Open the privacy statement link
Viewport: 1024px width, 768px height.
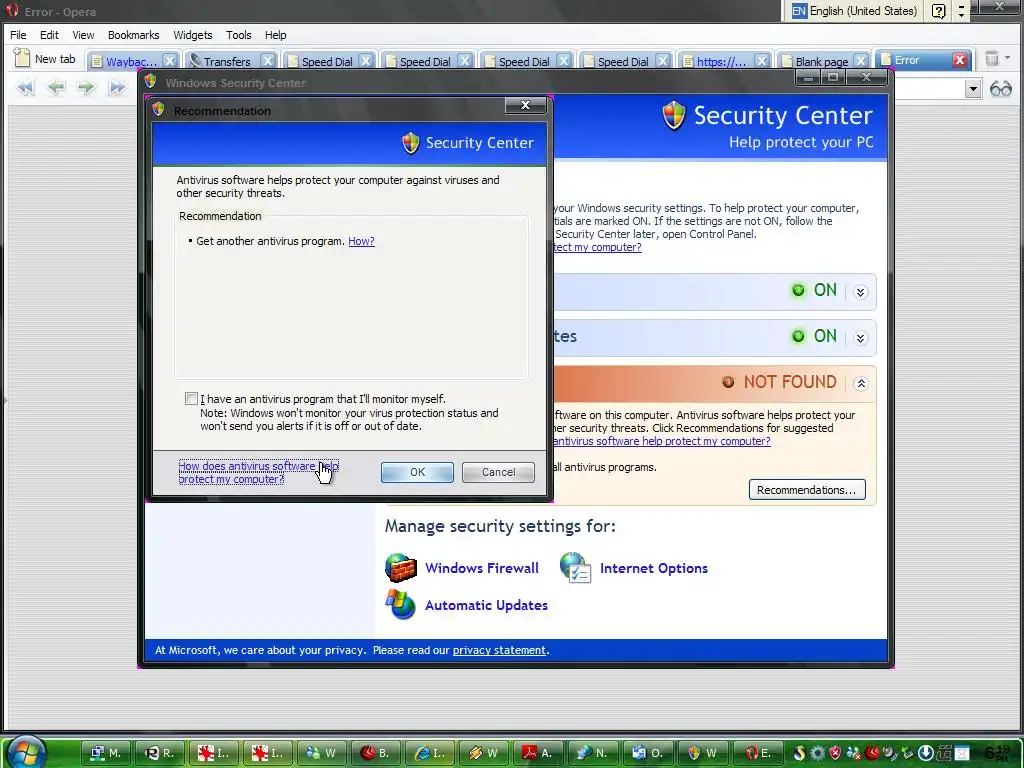point(499,650)
